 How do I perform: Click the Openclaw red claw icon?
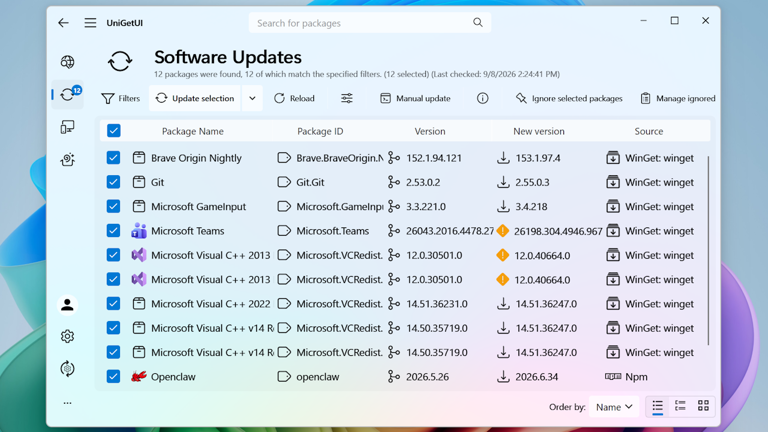tap(139, 376)
